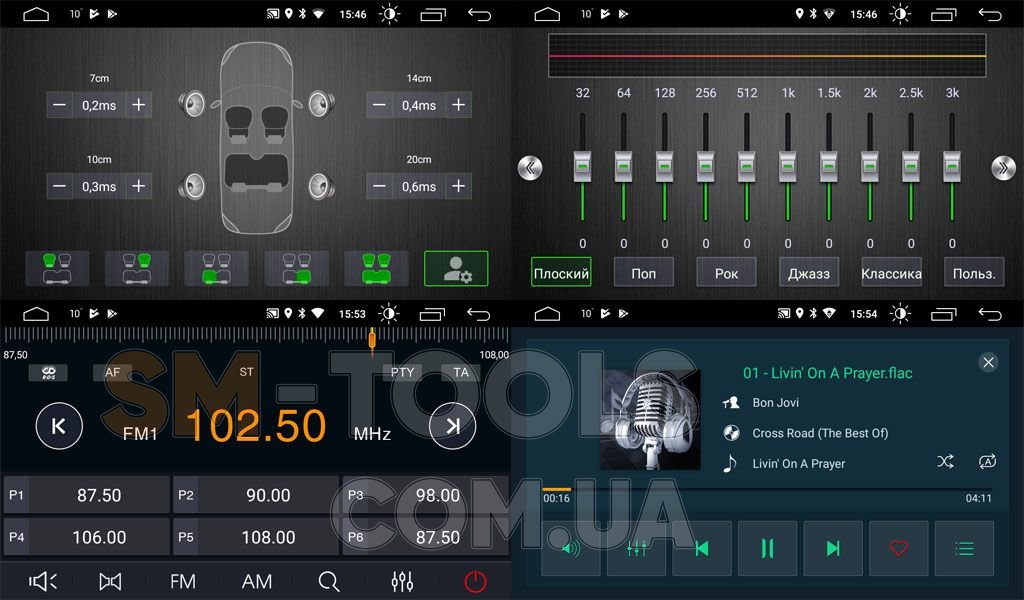Toggle repeat mode in music player

[x=987, y=461]
